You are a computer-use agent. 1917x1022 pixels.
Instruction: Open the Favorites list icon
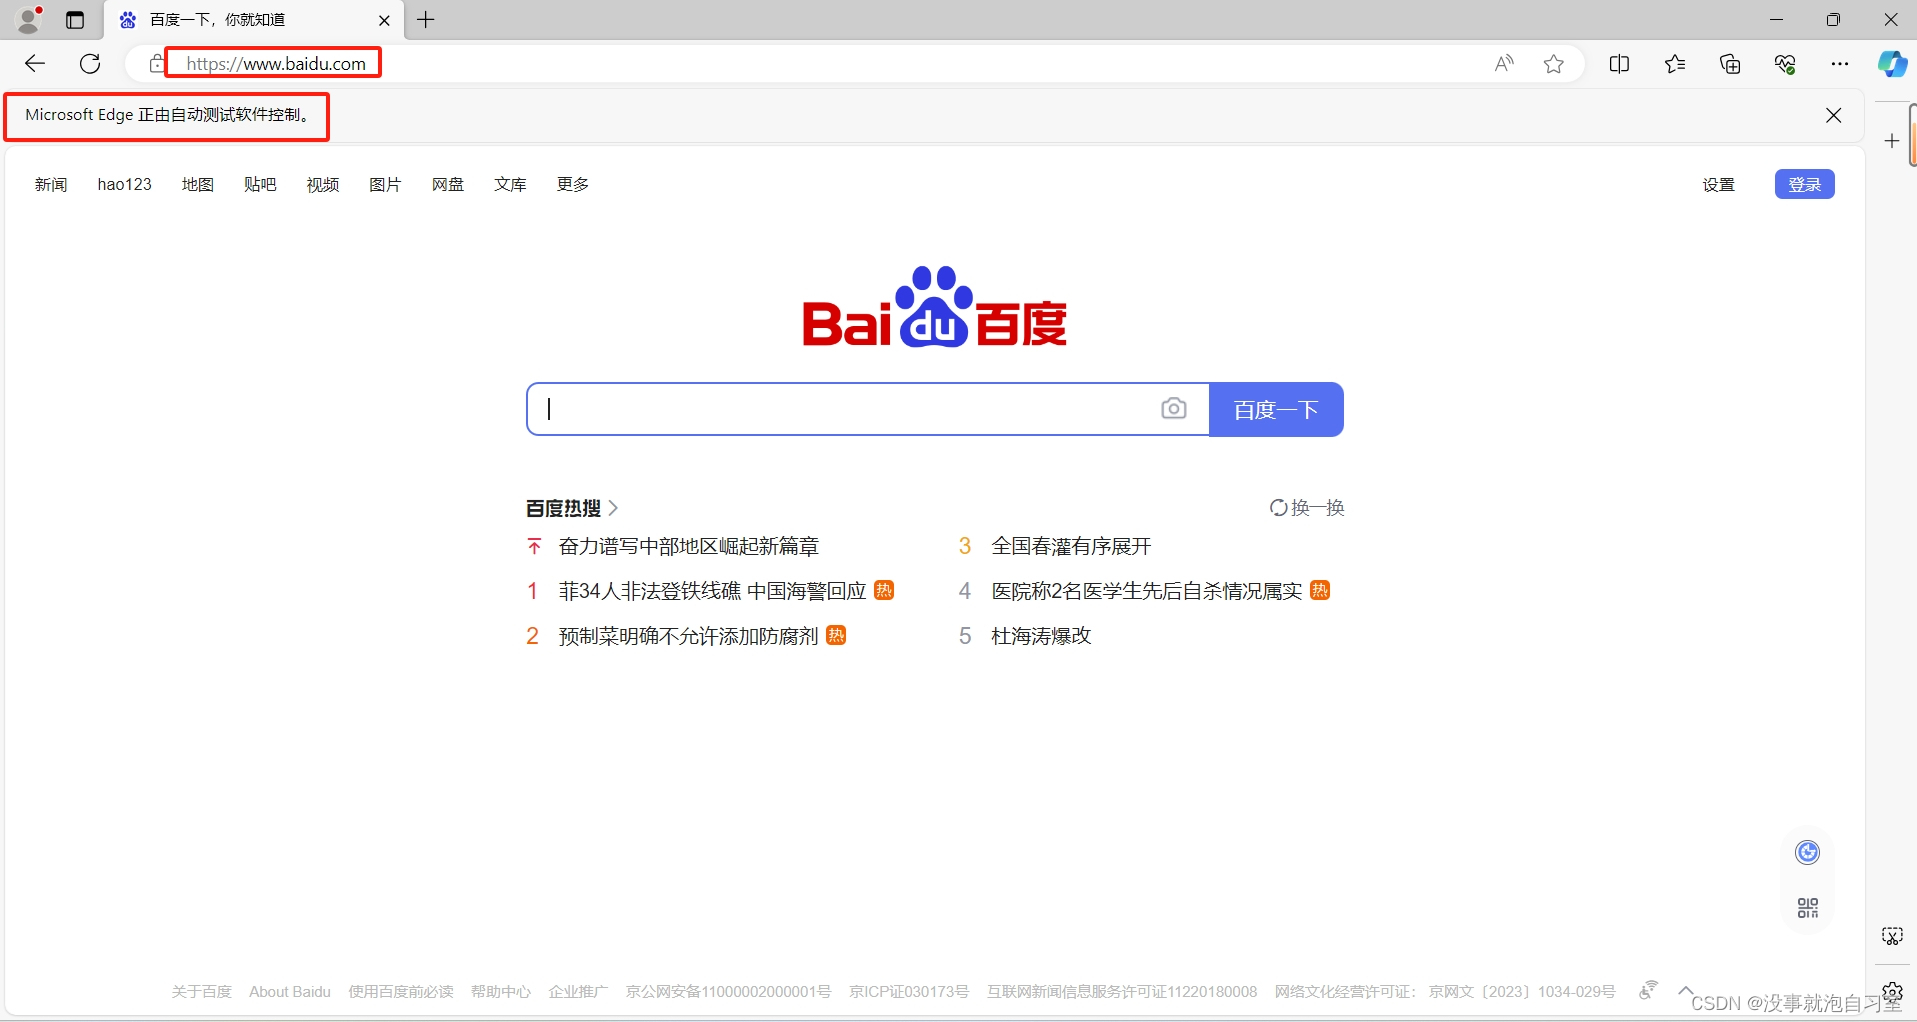(1675, 64)
